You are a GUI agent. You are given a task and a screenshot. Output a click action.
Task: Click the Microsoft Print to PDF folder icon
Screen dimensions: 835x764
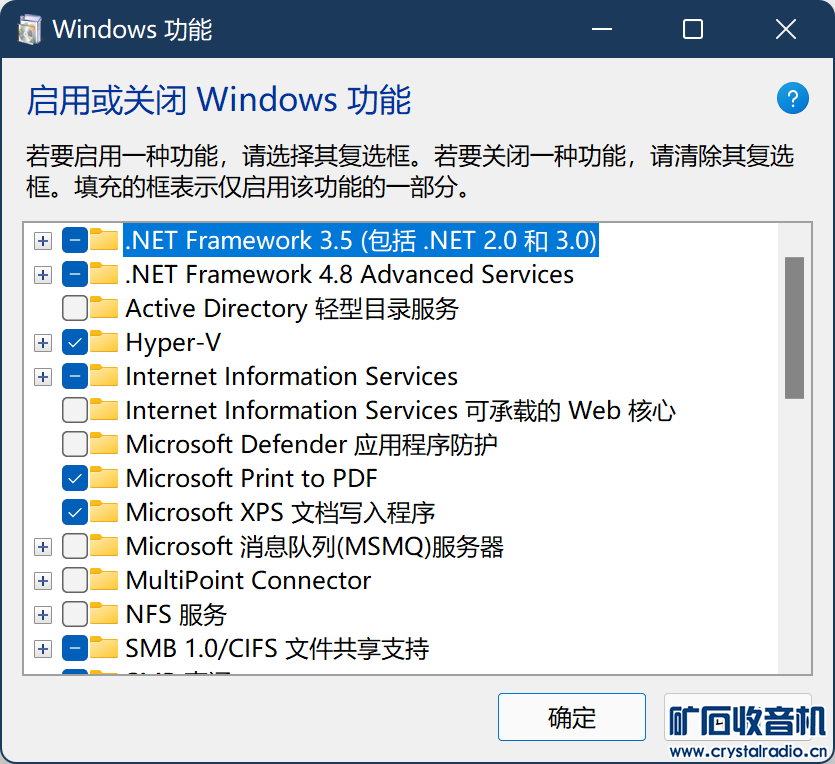(104, 478)
